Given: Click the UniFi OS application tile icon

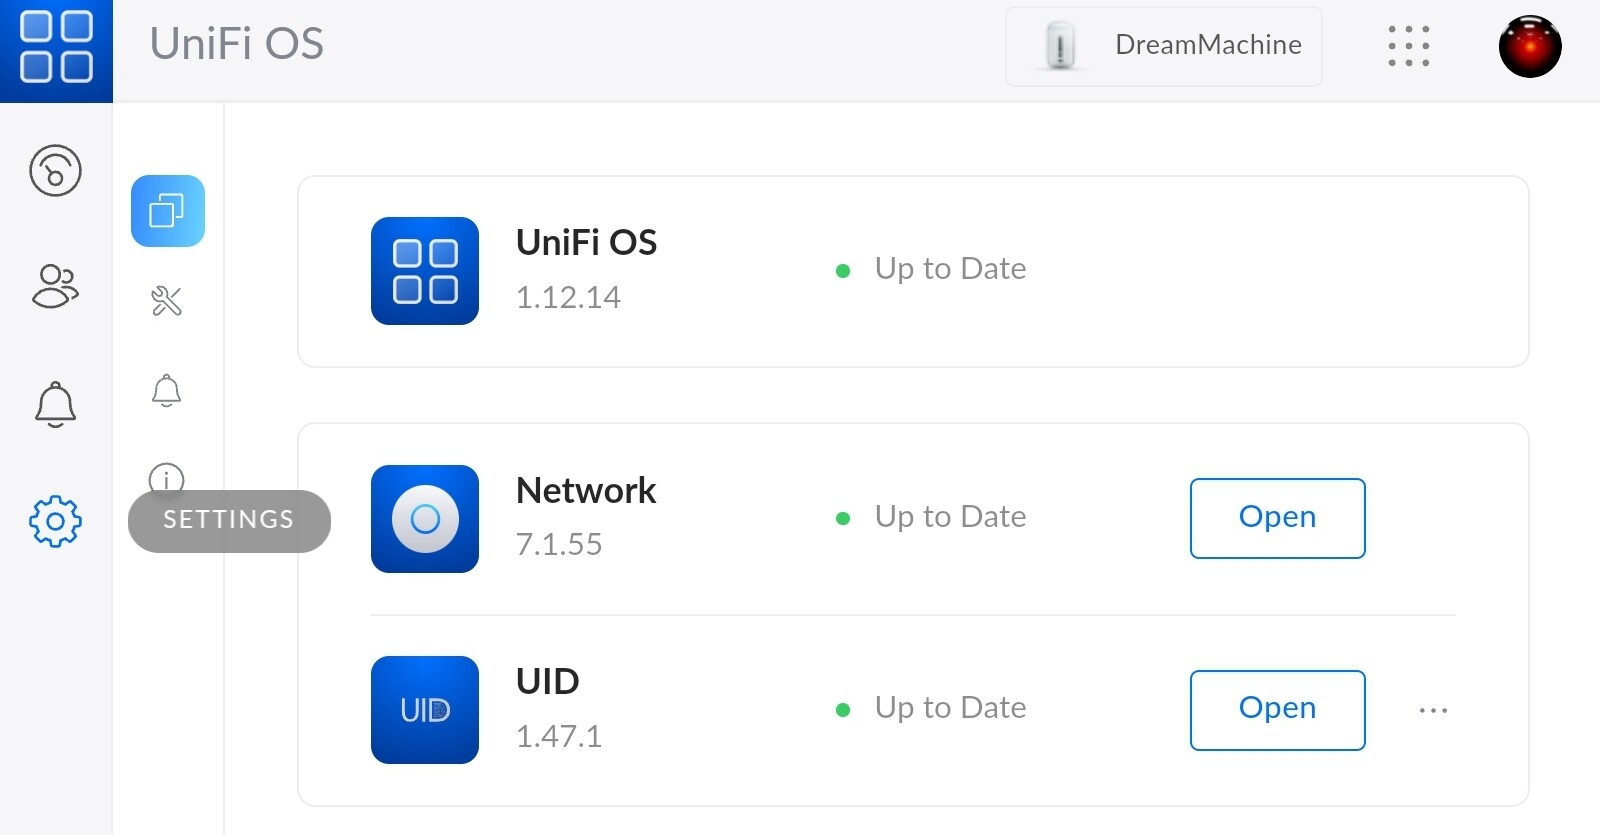Looking at the screenshot, I should pyautogui.click(x=425, y=271).
